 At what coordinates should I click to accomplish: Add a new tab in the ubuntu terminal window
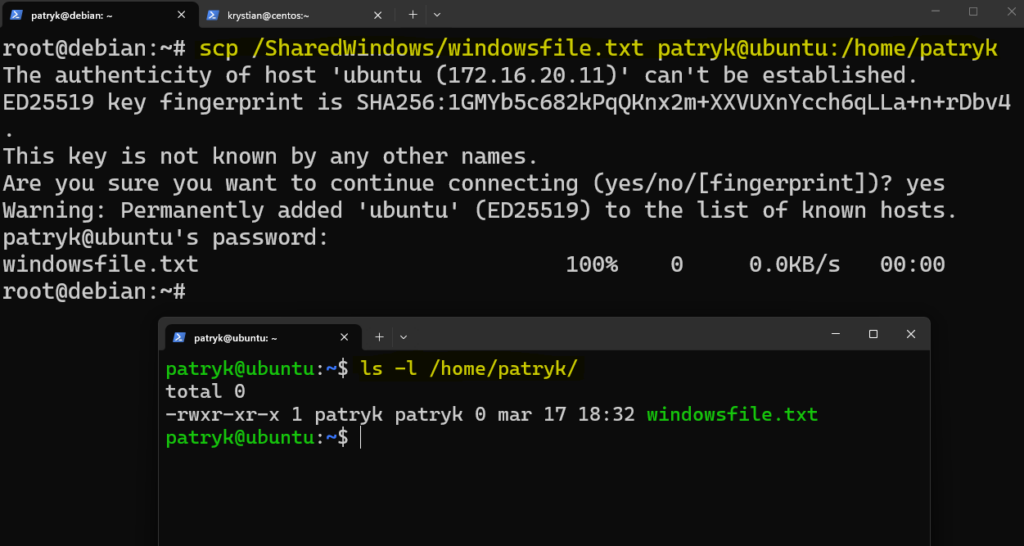pos(379,337)
